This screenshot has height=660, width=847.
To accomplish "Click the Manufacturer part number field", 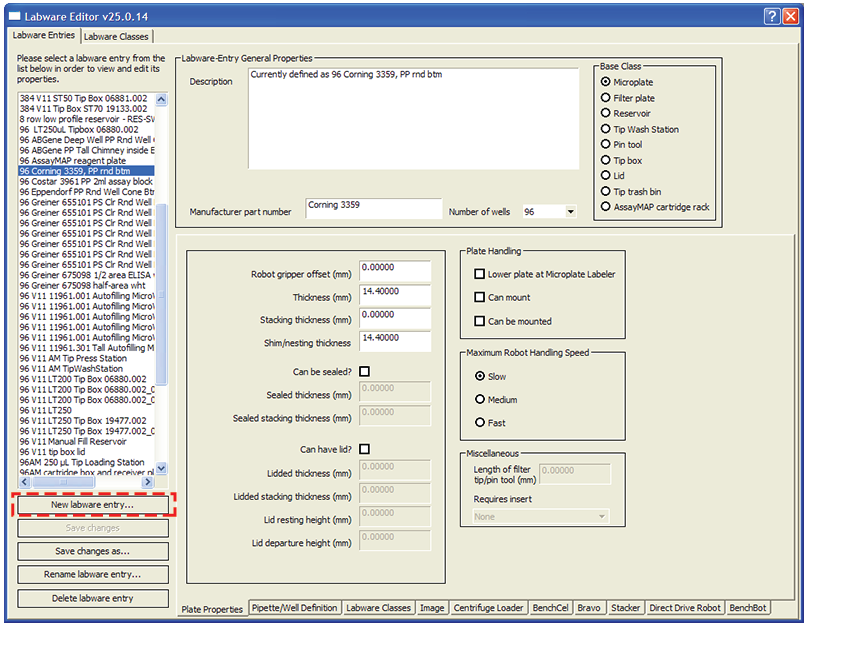I will pyautogui.click(x=373, y=207).
